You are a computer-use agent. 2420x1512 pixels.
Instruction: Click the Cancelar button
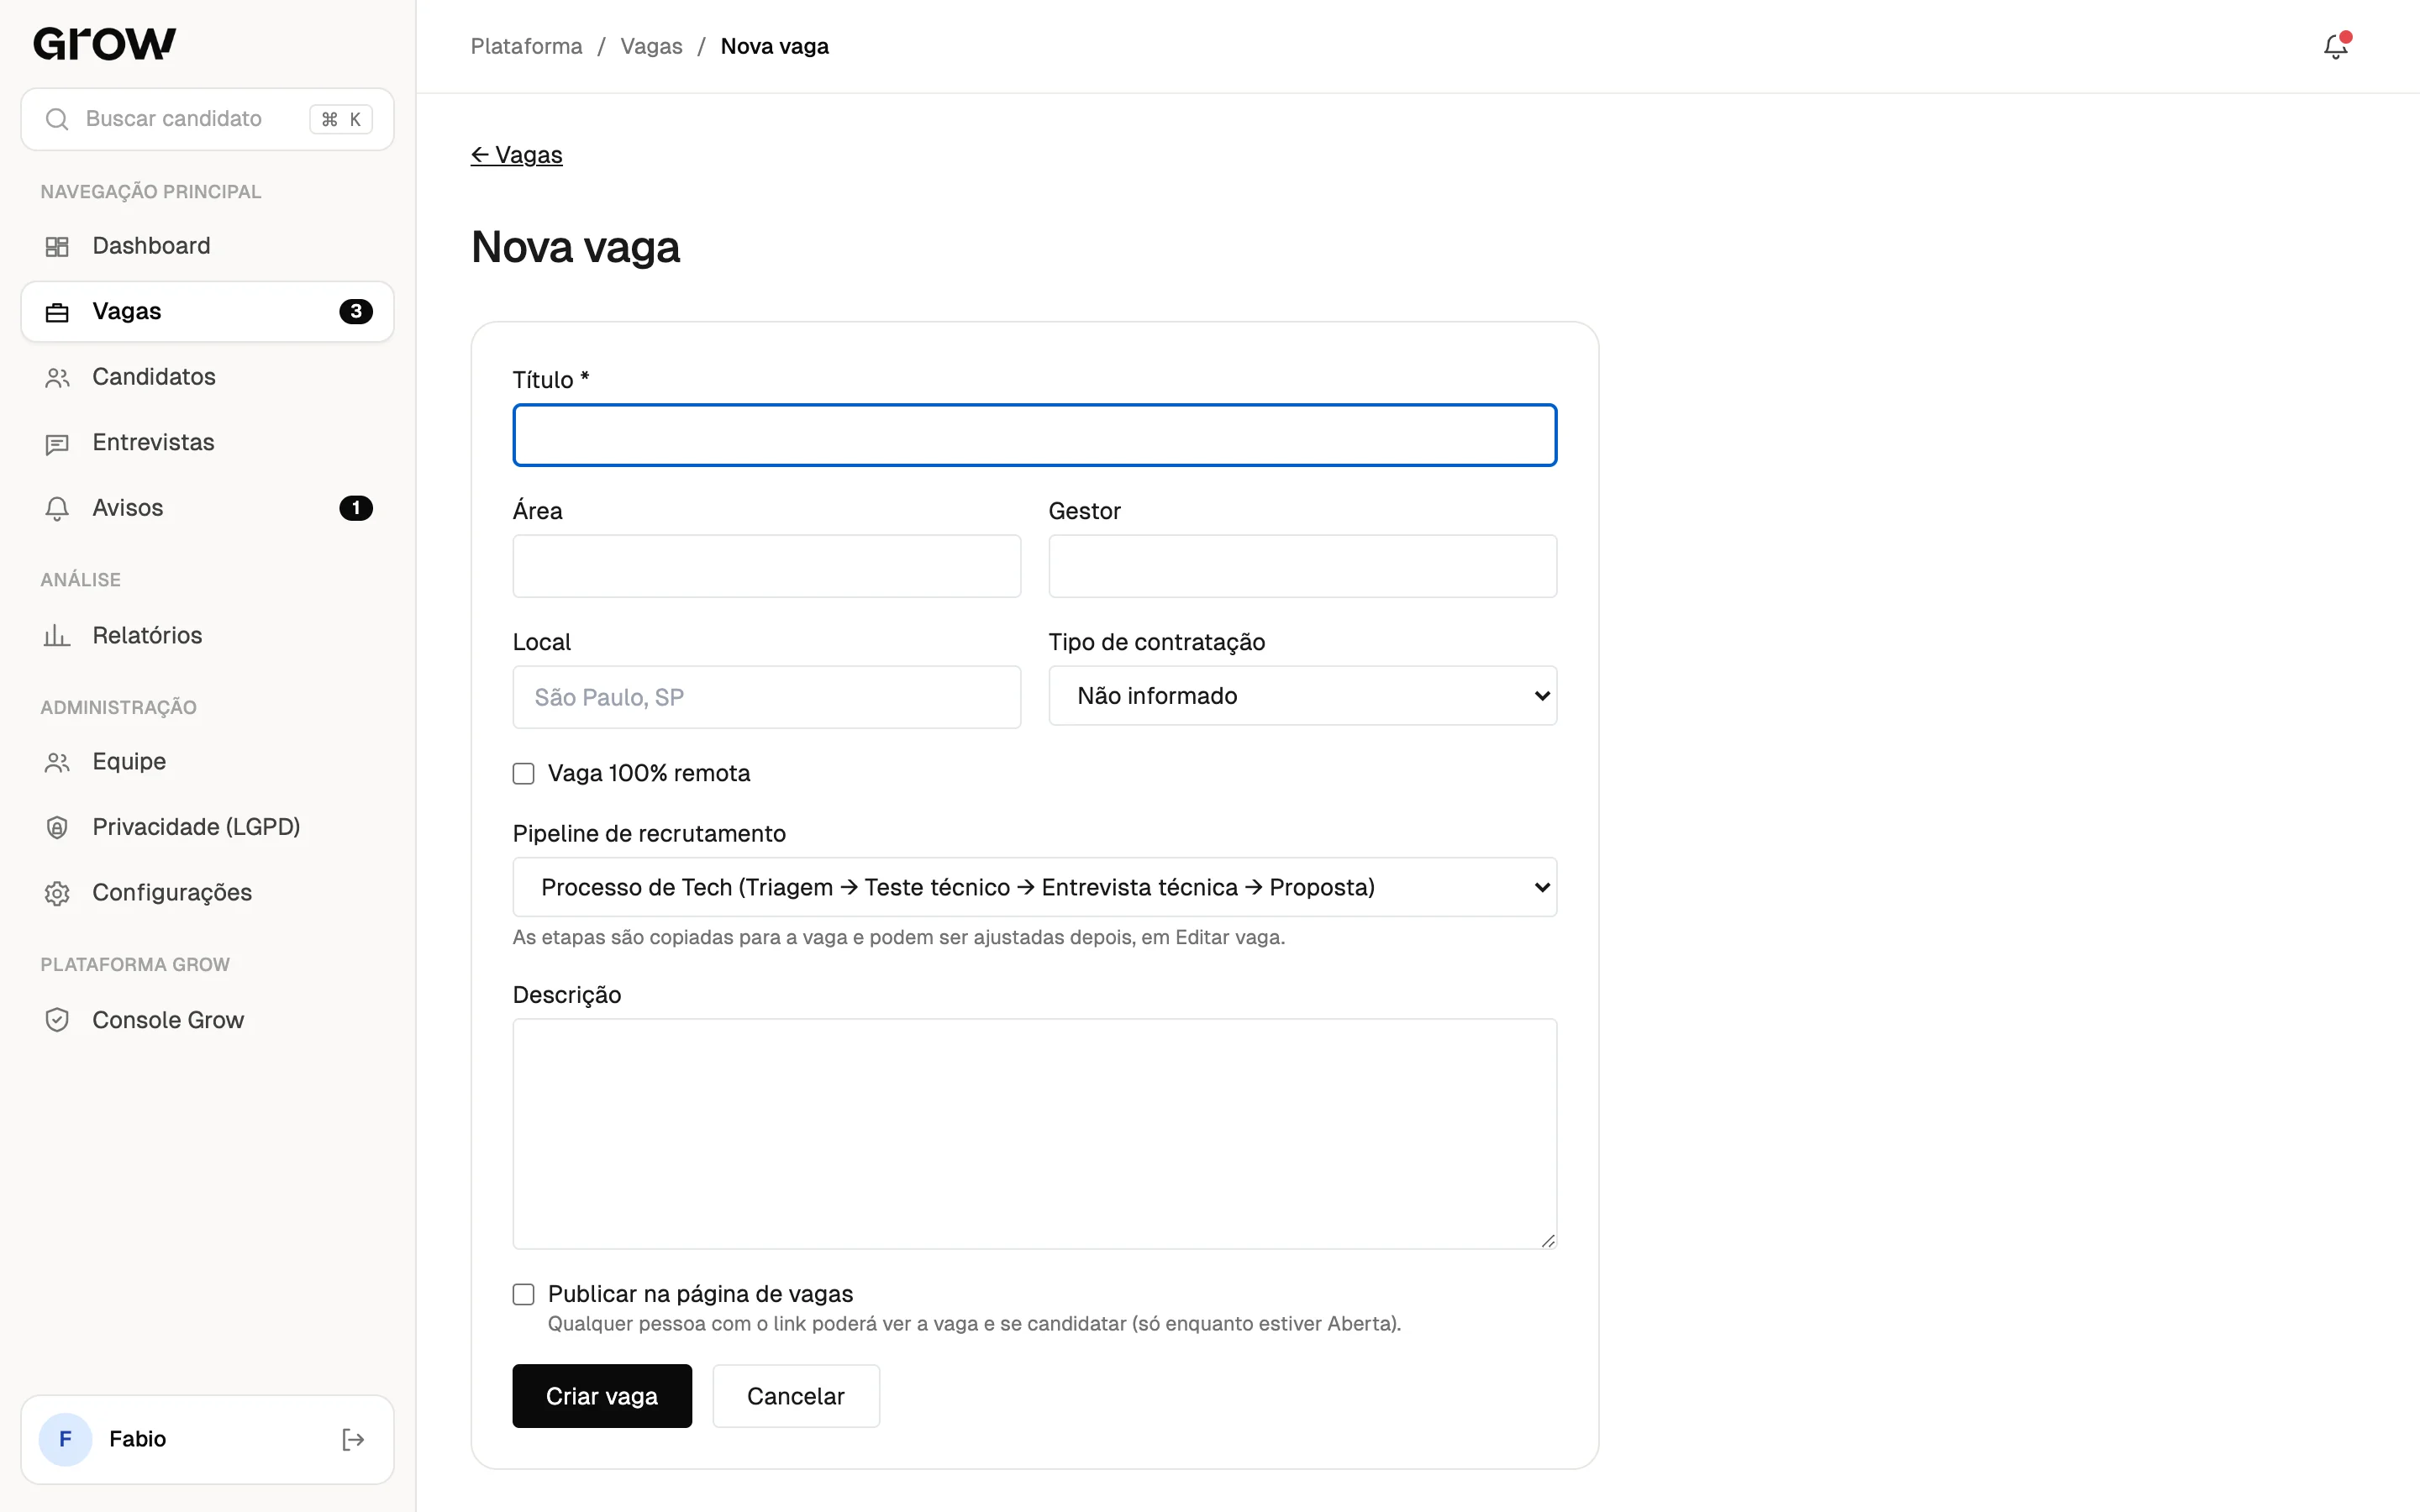click(x=796, y=1396)
